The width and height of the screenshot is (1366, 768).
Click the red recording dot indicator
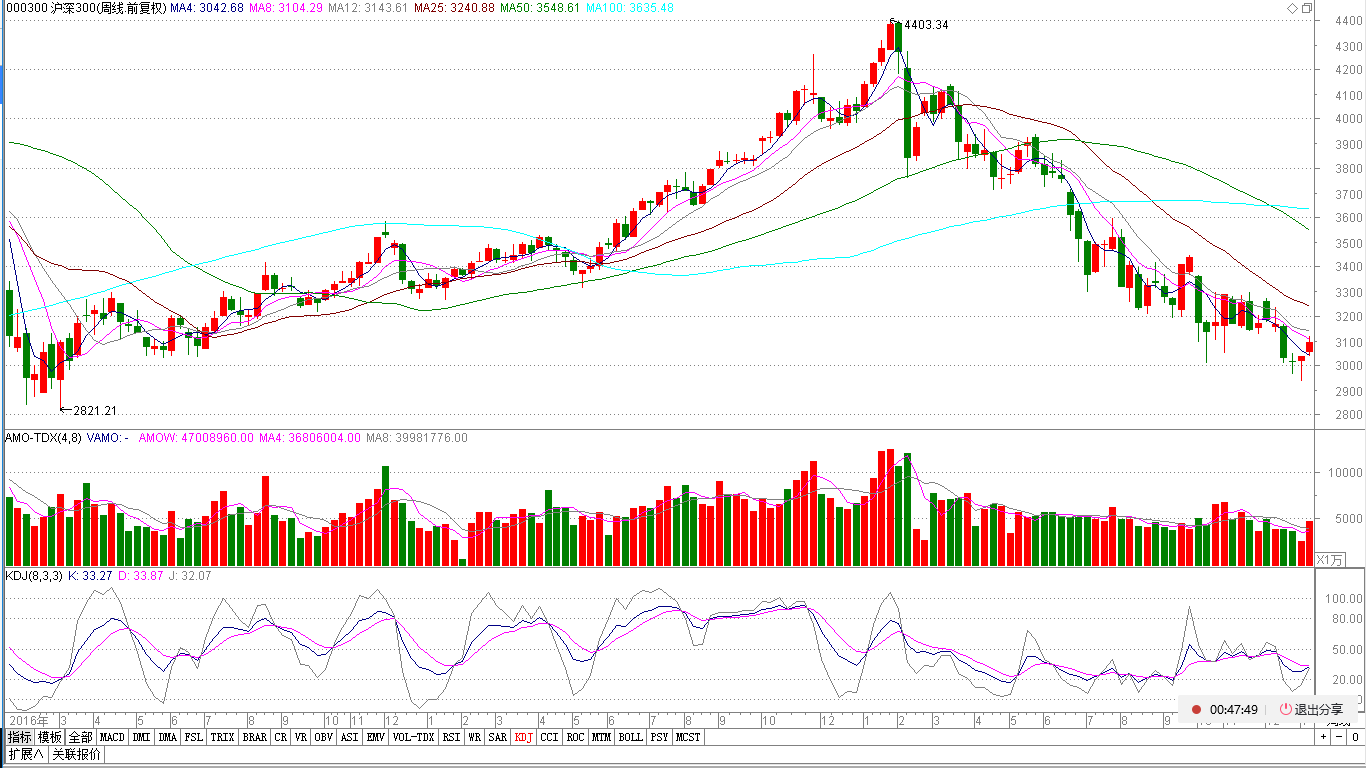point(1195,709)
